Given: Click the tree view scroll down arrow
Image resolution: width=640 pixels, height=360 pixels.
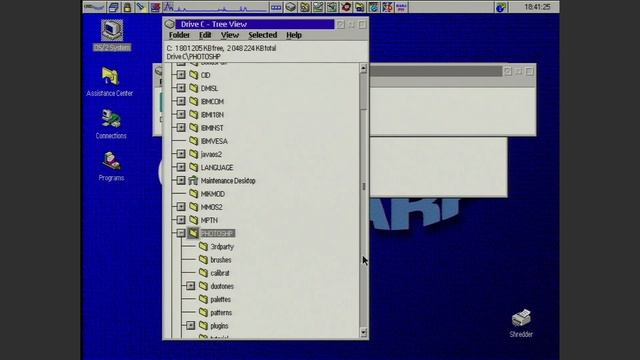Looking at the screenshot, I should [364, 332].
